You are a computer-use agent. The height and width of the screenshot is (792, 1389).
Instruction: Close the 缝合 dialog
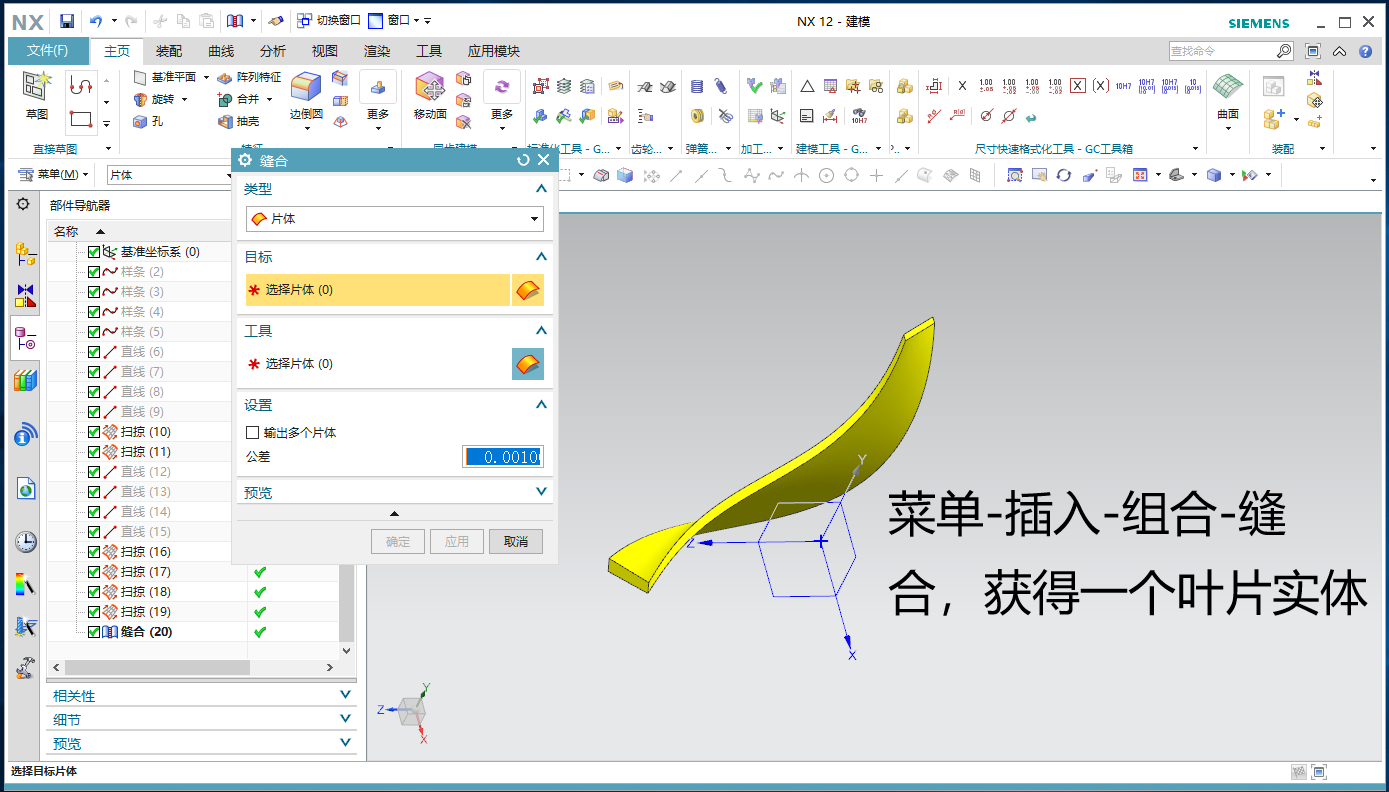coord(543,160)
